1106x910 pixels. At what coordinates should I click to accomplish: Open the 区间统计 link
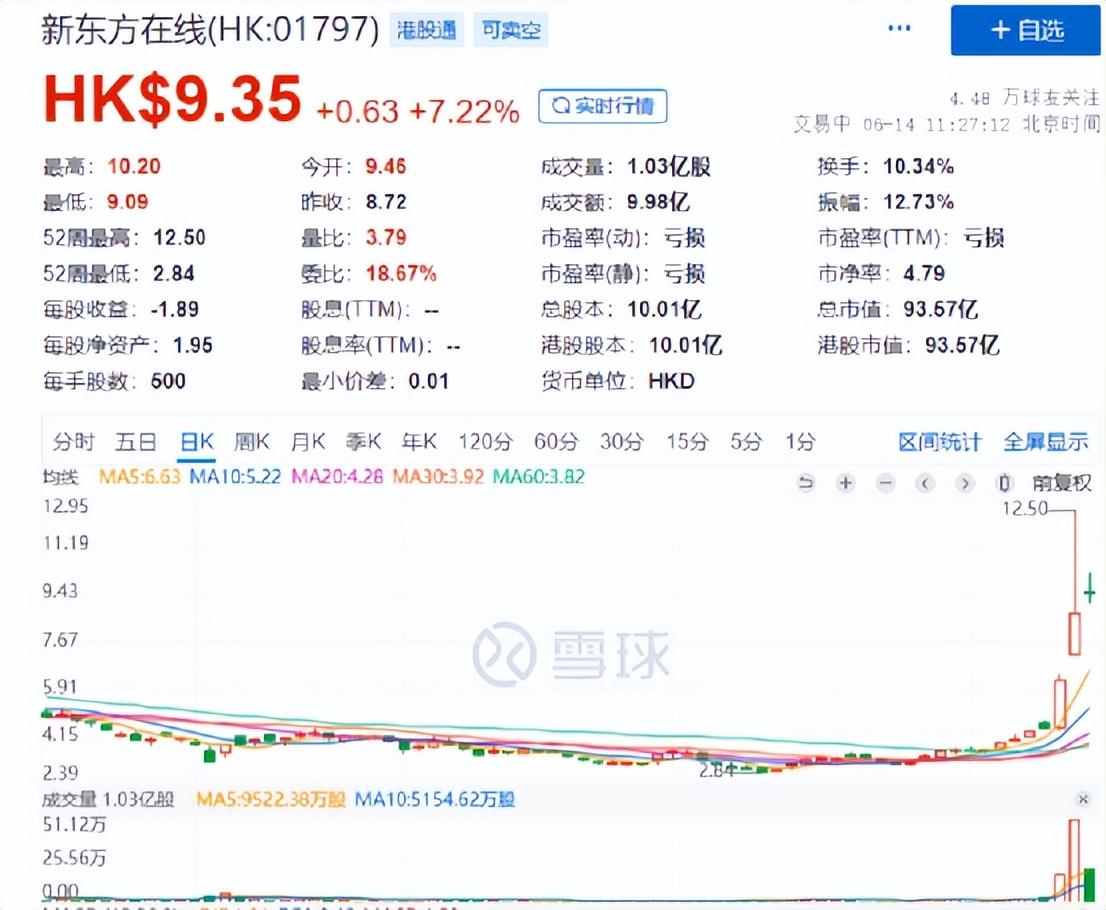(x=940, y=442)
